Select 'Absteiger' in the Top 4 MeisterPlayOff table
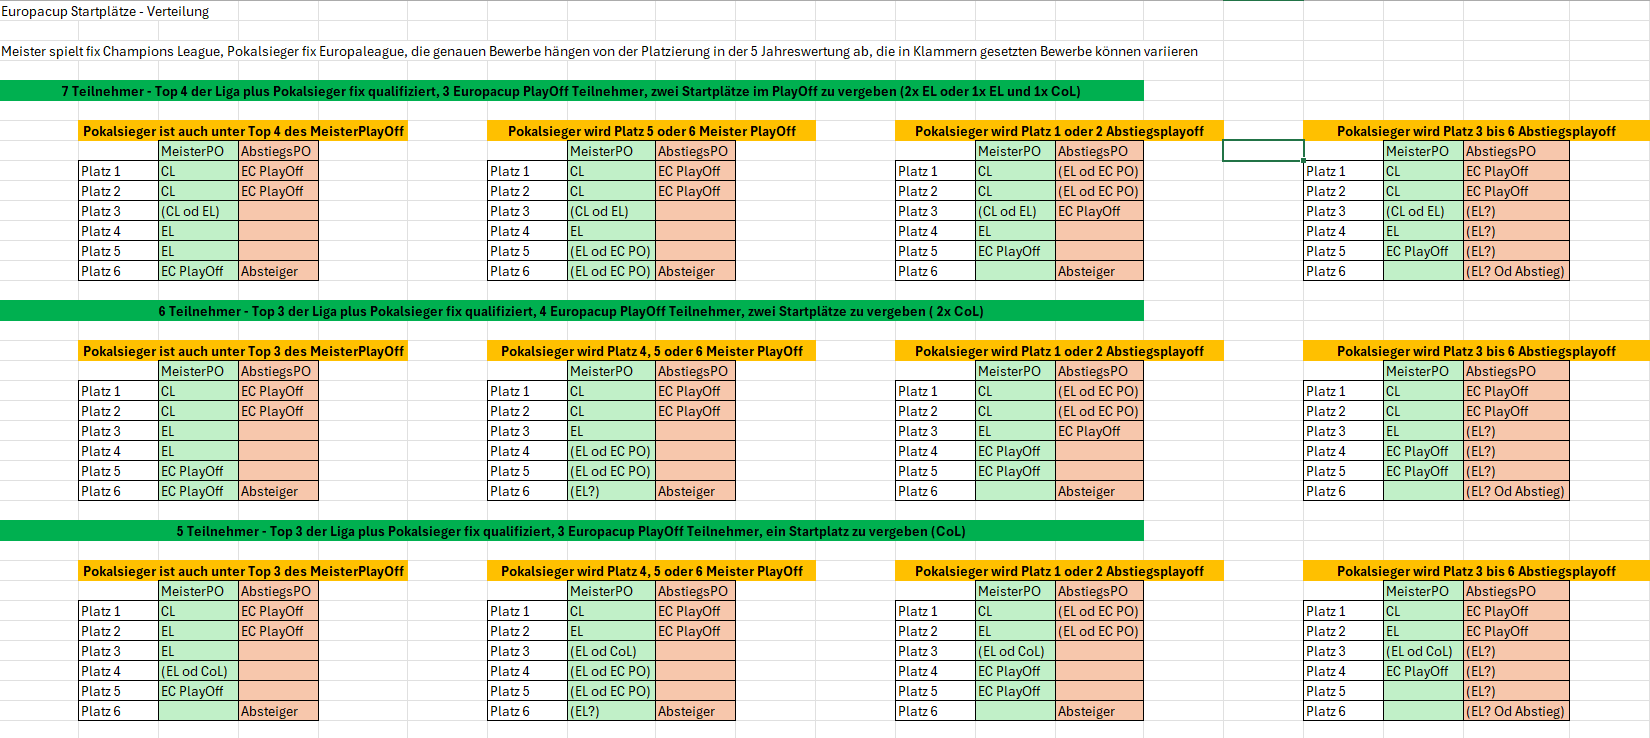The width and height of the screenshot is (1650, 738). pyautogui.click(x=278, y=271)
